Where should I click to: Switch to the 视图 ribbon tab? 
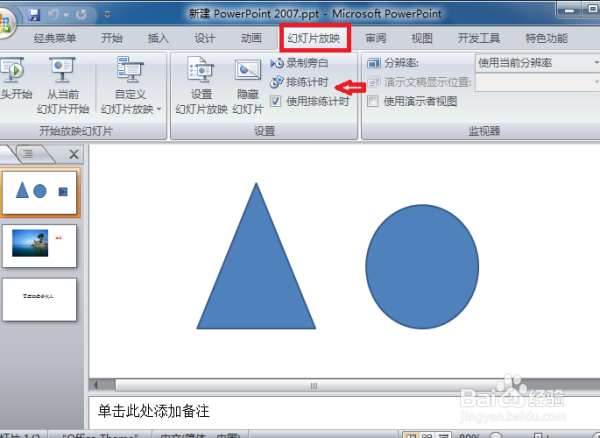[422, 38]
